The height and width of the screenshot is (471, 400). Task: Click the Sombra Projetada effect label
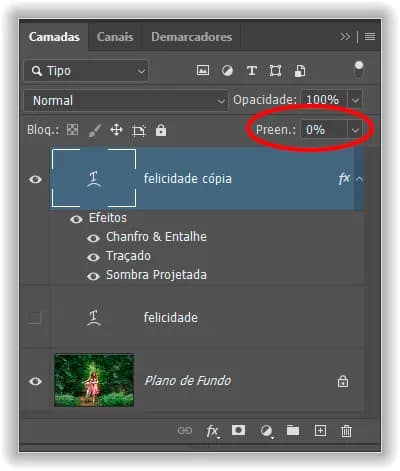pyautogui.click(x=156, y=275)
